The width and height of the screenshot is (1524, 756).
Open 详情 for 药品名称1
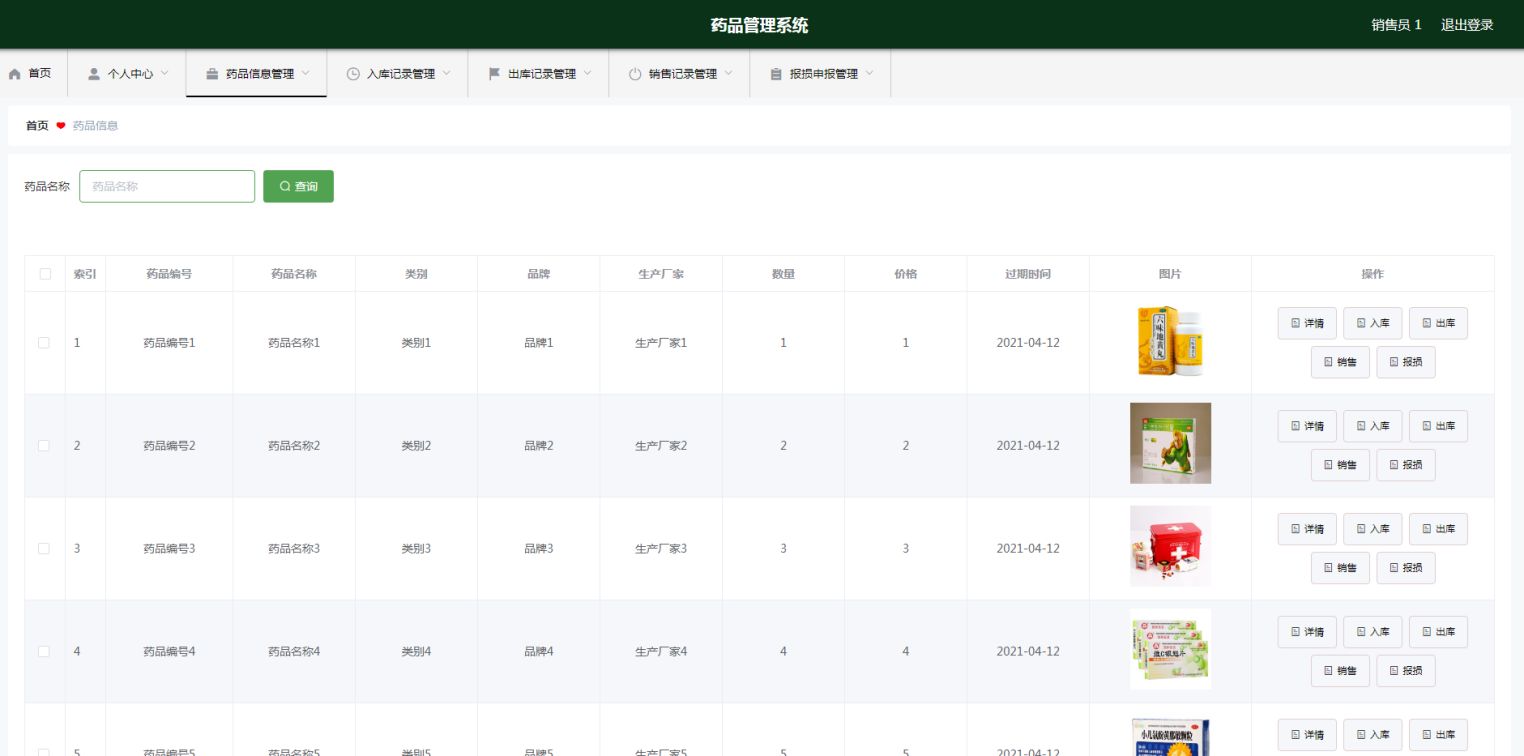pos(1307,323)
